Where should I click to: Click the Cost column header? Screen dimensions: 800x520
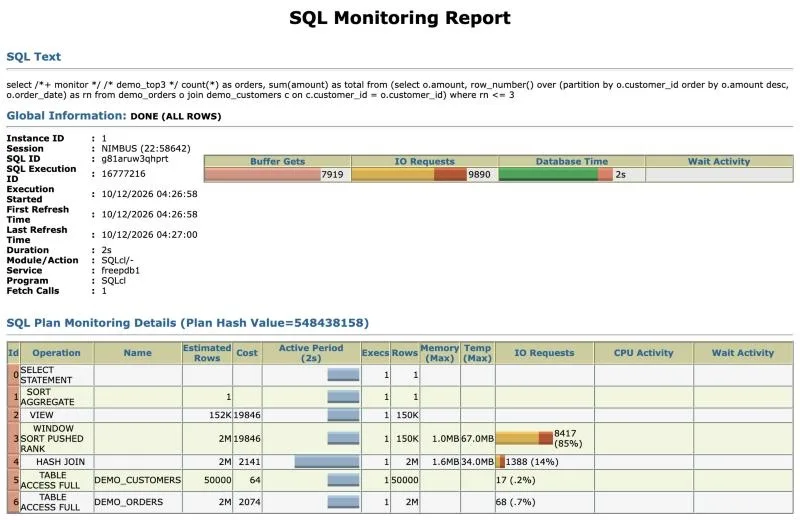(247, 353)
